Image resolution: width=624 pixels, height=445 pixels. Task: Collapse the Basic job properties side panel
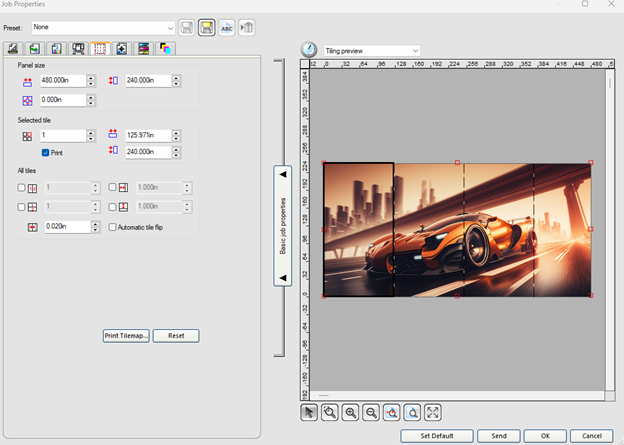point(282,227)
